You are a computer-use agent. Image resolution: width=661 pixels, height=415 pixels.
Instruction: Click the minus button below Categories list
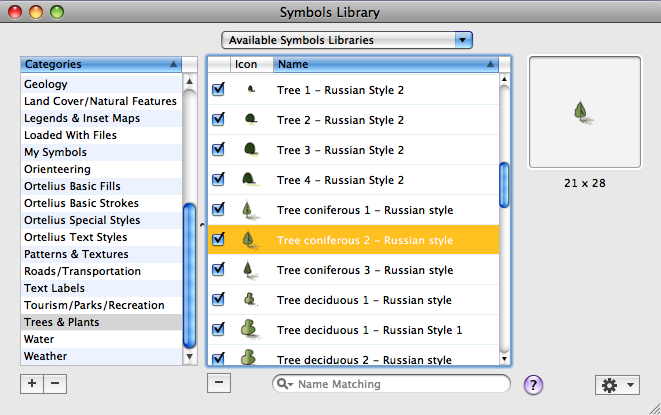coord(55,383)
